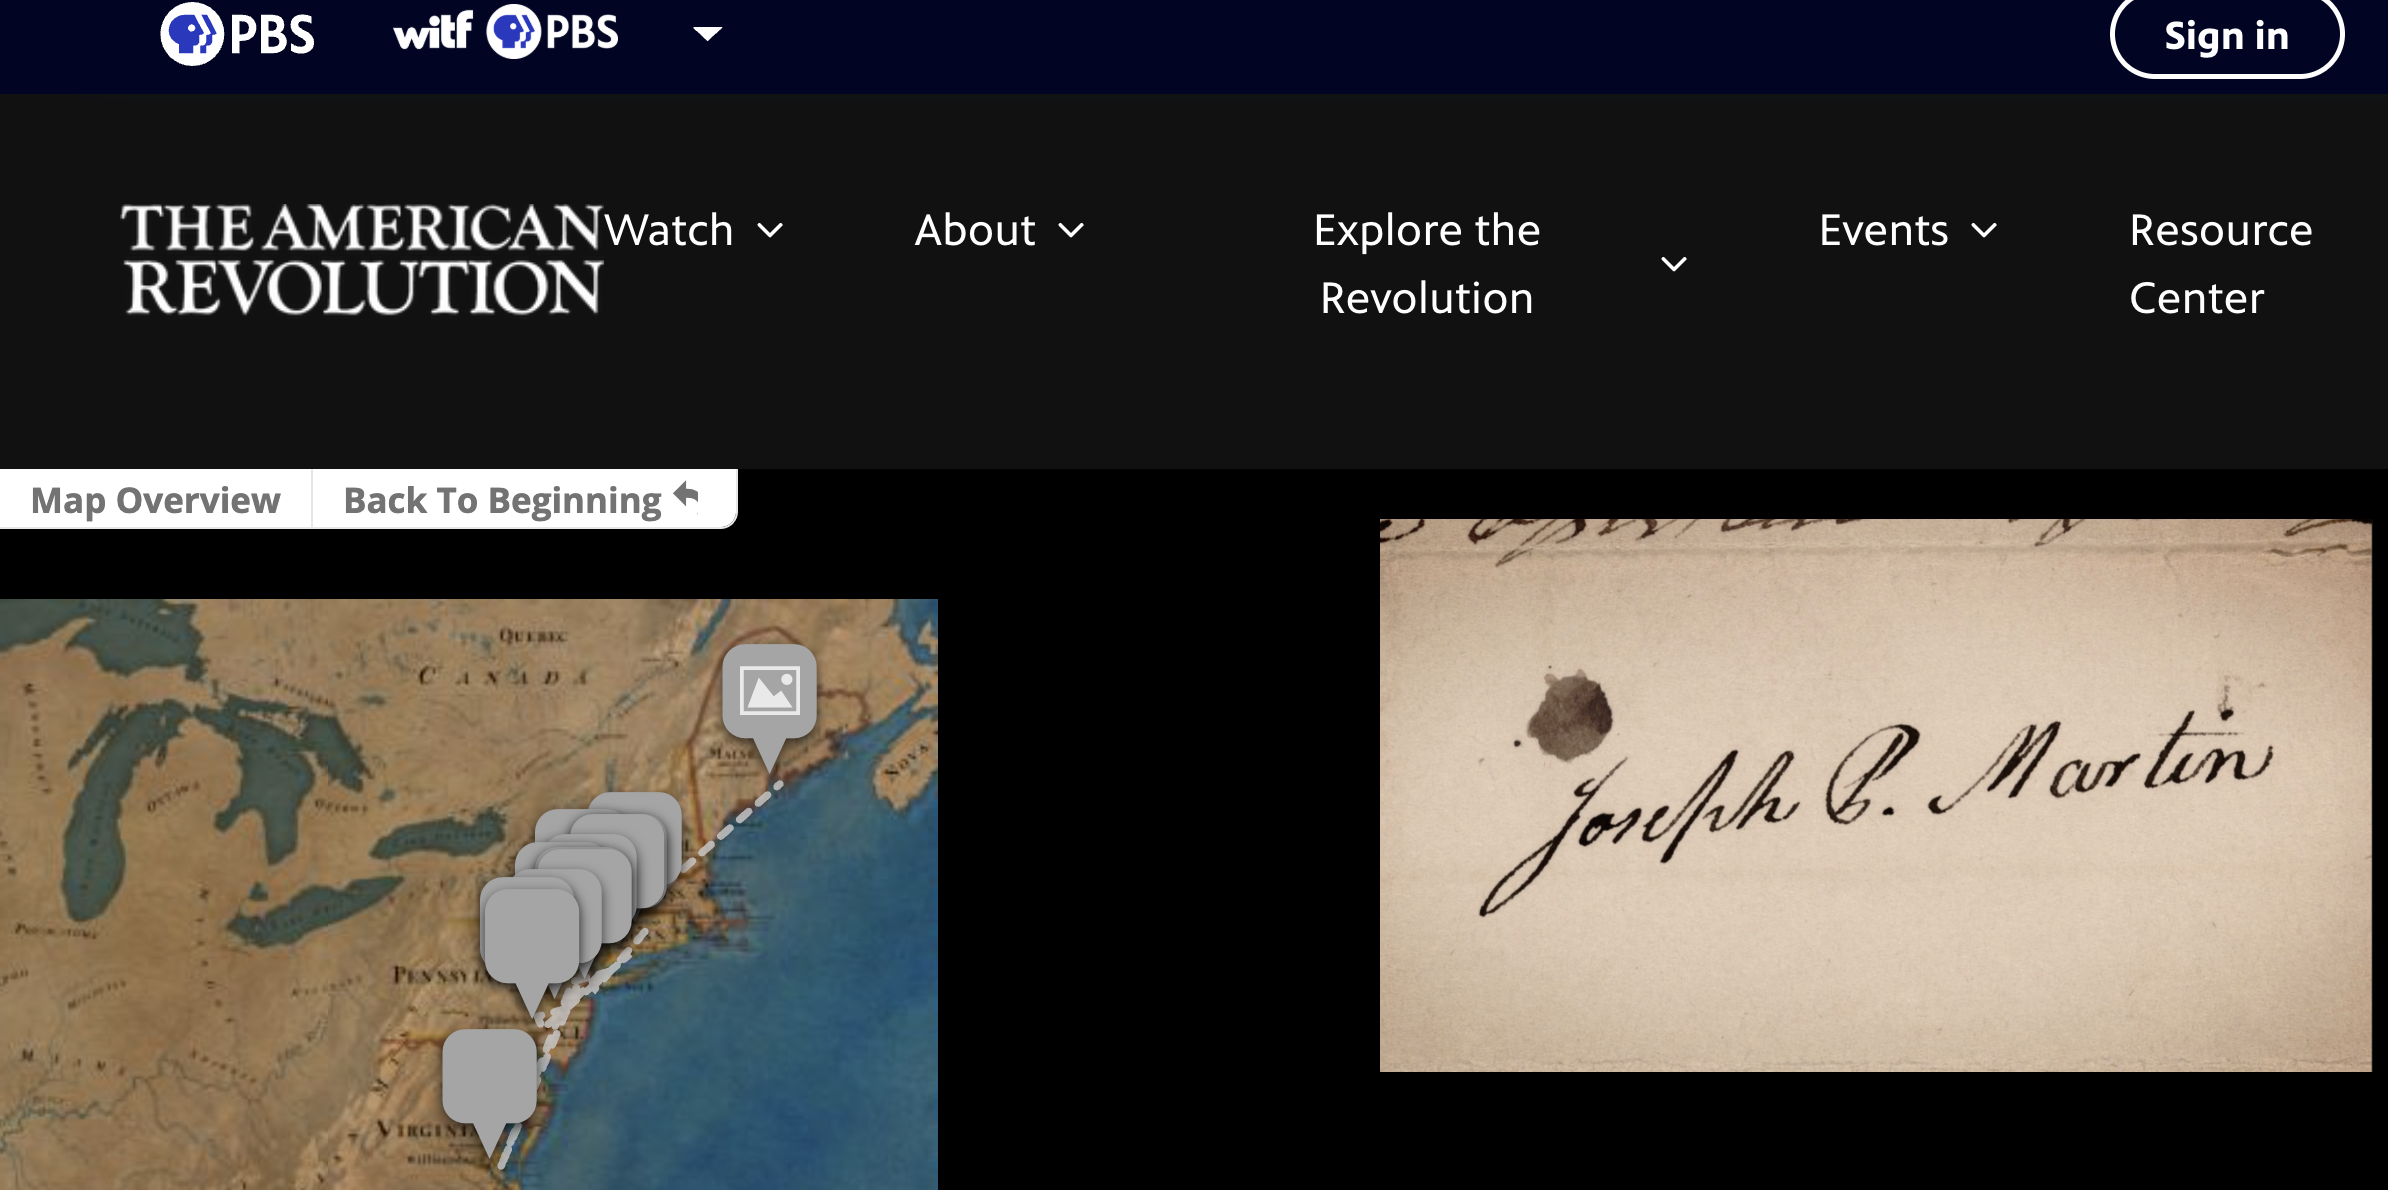Click the back arrow icon beside Beginning
This screenshot has width=2388, height=1190.
[687, 494]
